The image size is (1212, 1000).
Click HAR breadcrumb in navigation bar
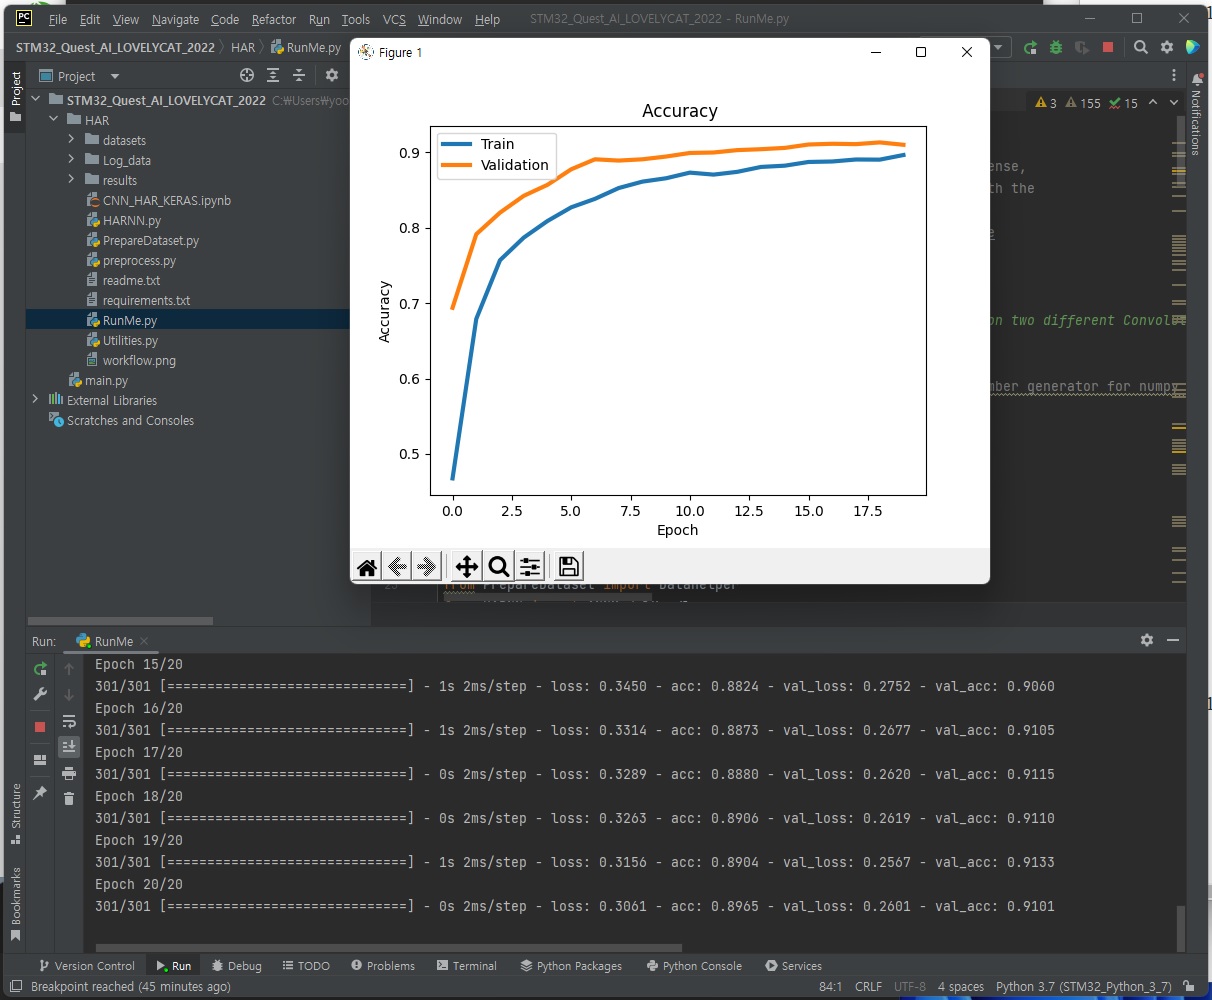243,47
